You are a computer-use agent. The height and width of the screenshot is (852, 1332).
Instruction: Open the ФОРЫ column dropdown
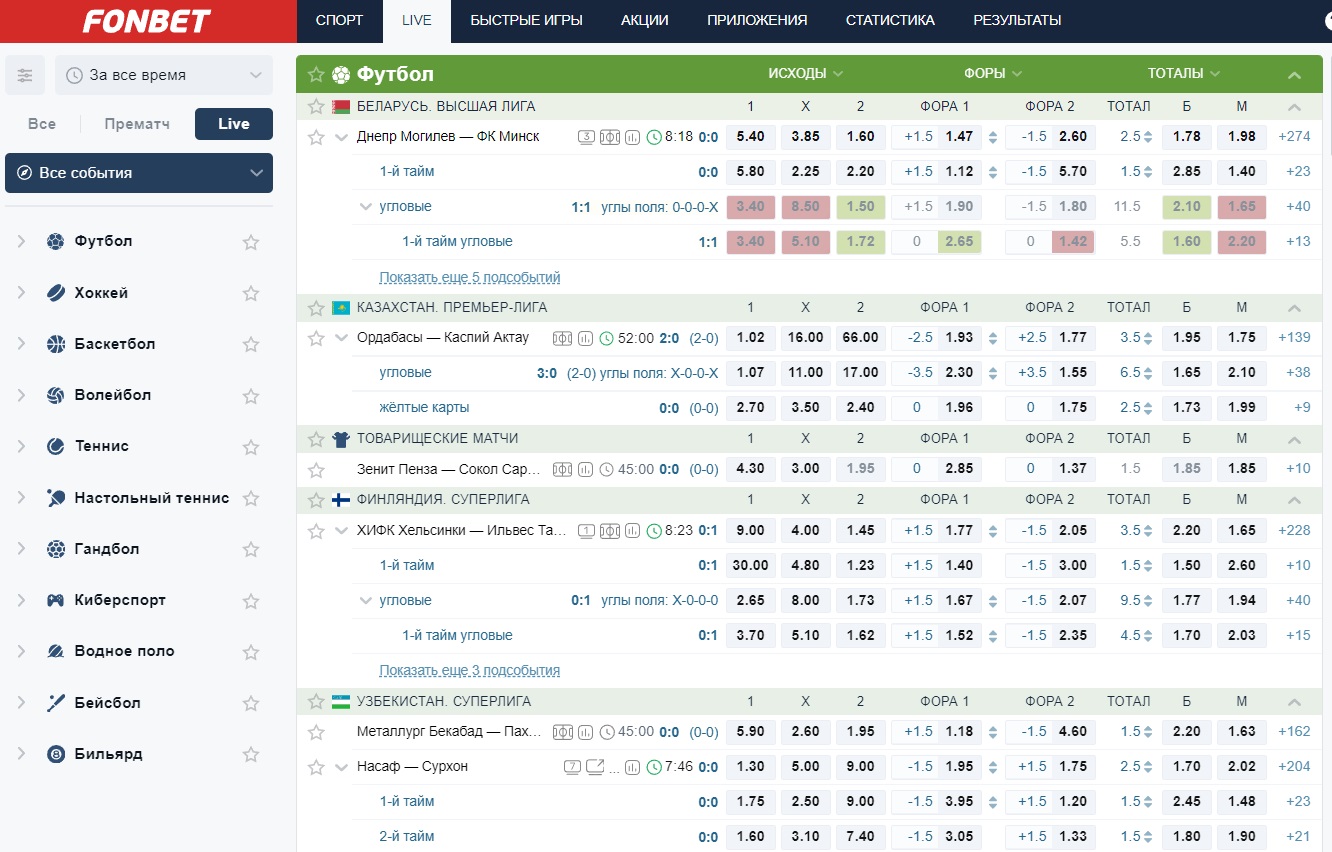coord(993,74)
